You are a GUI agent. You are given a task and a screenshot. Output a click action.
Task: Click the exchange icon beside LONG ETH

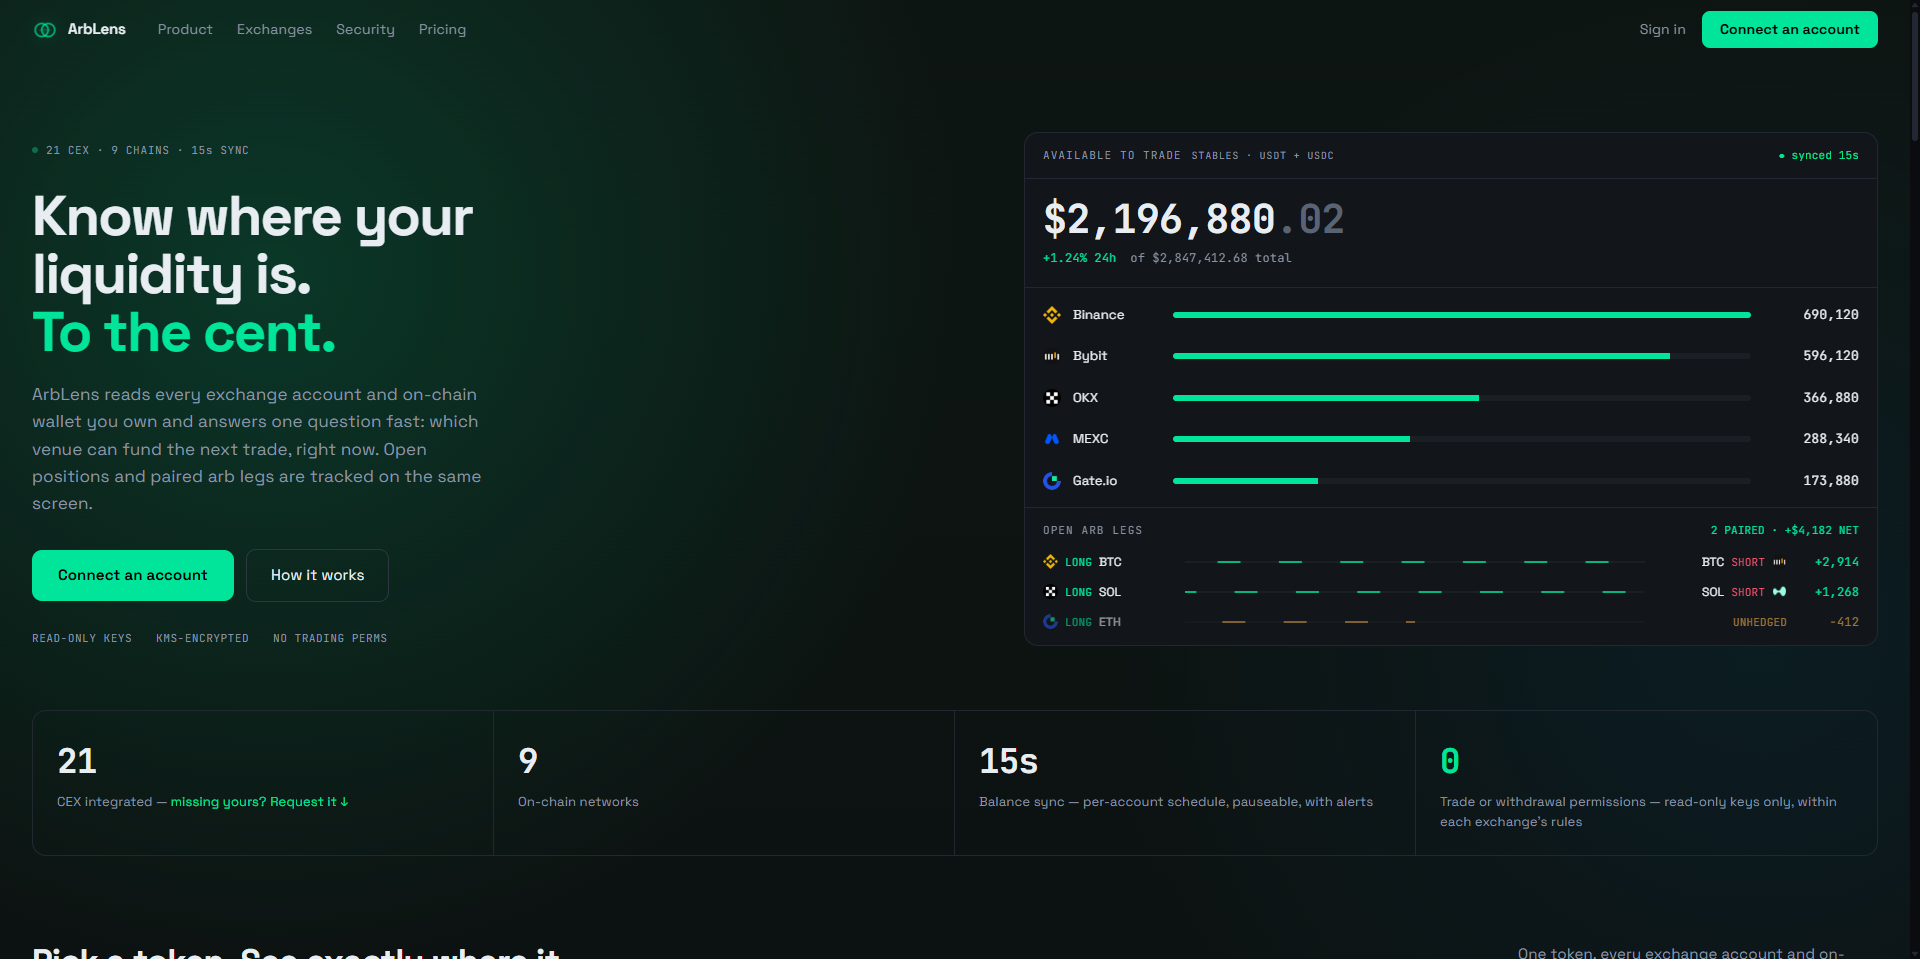[x=1050, y=622]
